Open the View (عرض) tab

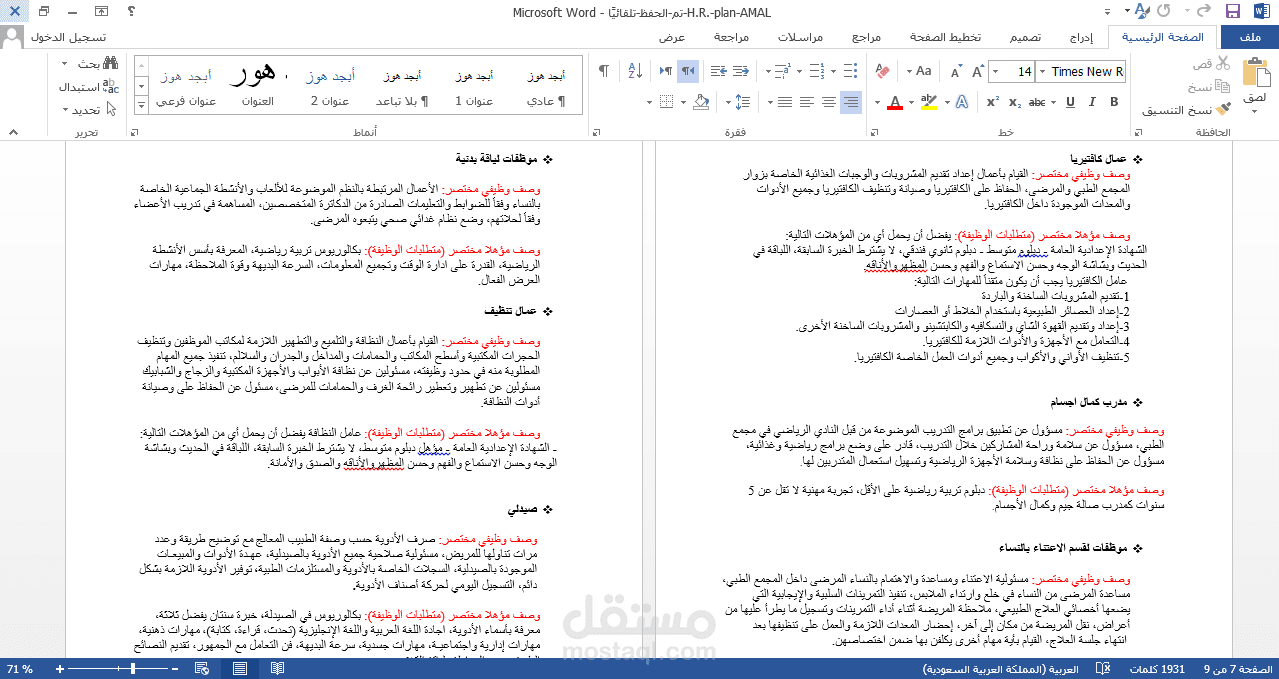672,37
